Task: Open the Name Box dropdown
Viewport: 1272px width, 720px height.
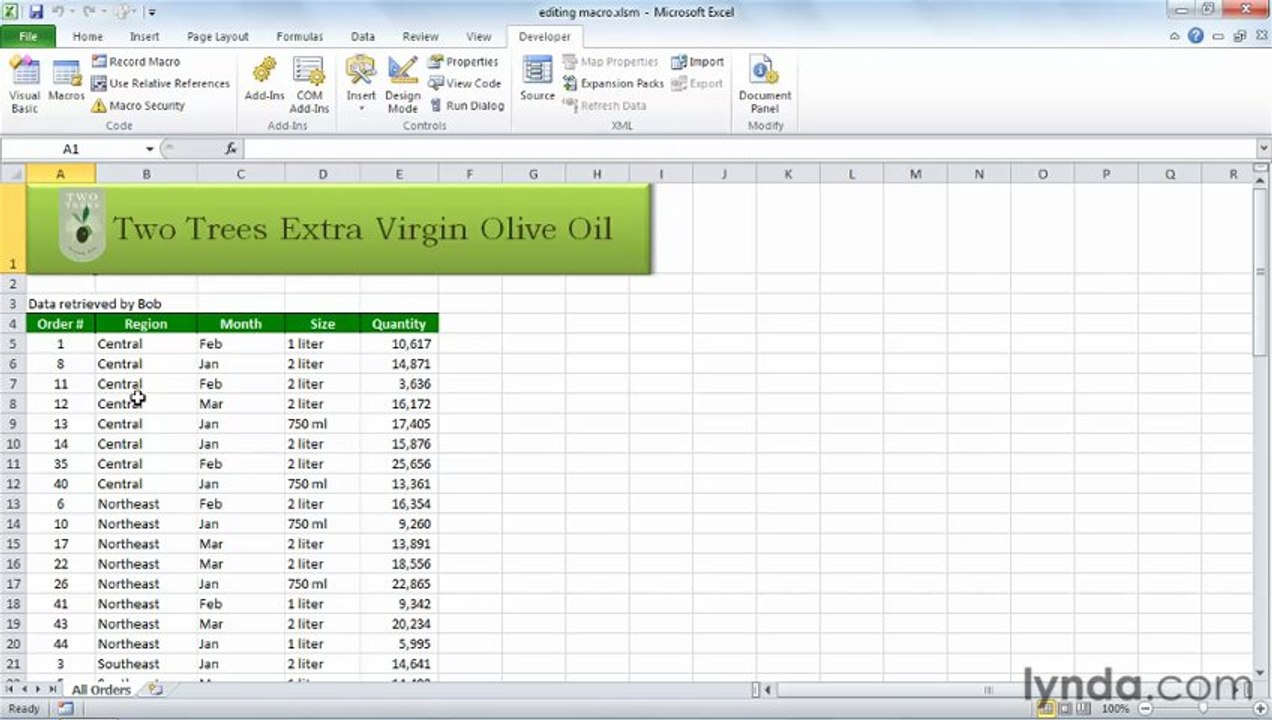Action: point(149,149)
